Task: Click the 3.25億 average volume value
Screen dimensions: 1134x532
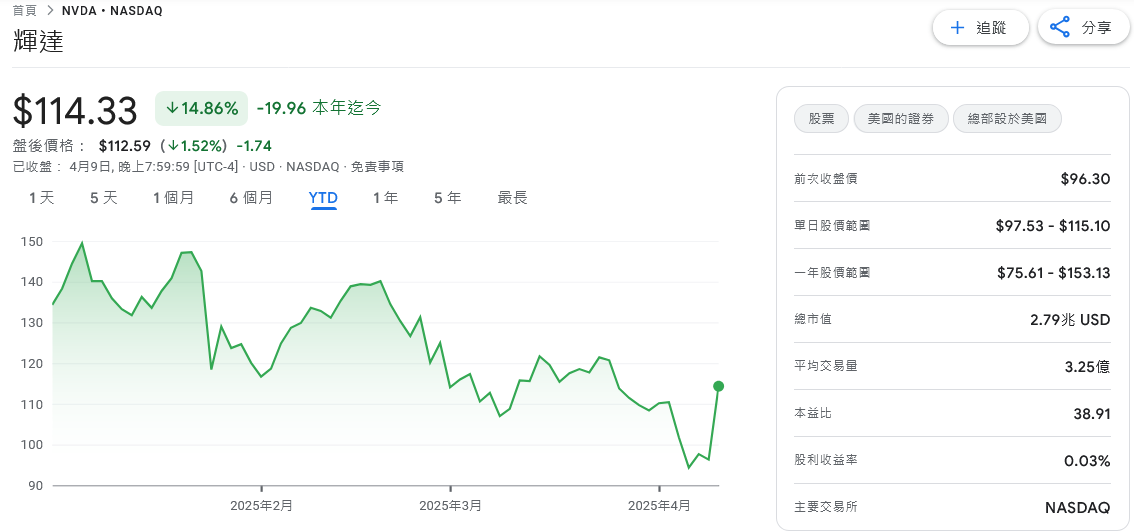Action: click(x=1087, y=366)
